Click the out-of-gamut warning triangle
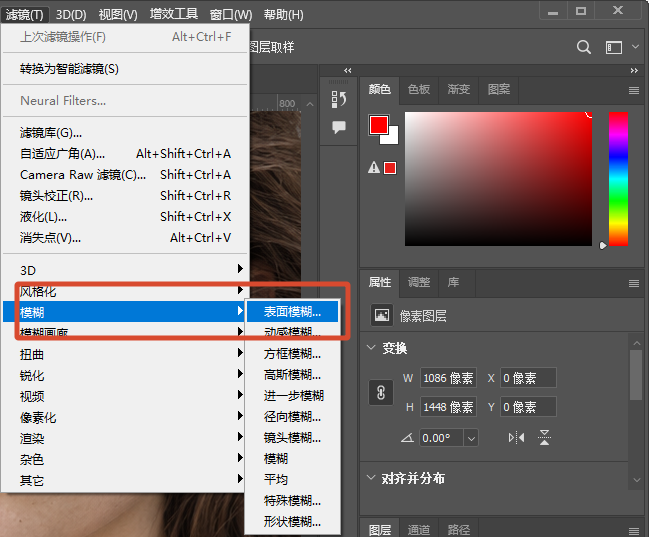The image size is (649, 537). pos(374,167)
